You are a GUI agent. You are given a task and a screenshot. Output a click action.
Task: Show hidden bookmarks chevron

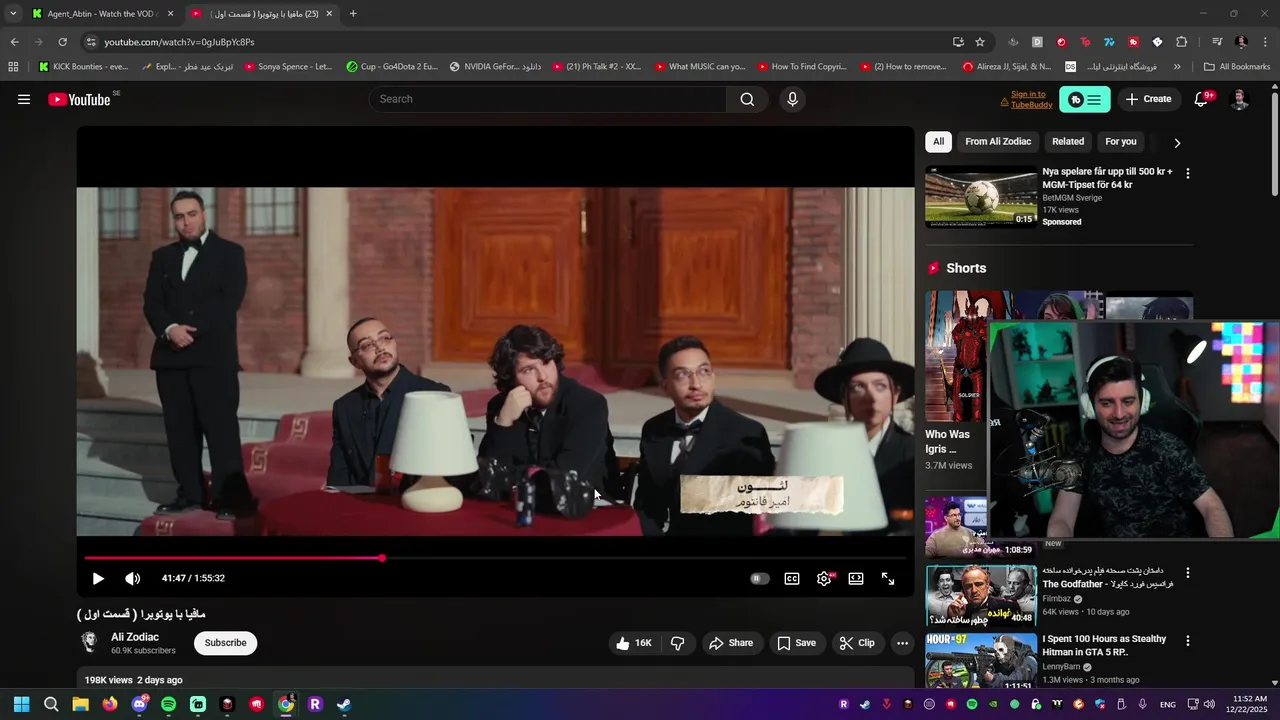tap(1177, 67)
